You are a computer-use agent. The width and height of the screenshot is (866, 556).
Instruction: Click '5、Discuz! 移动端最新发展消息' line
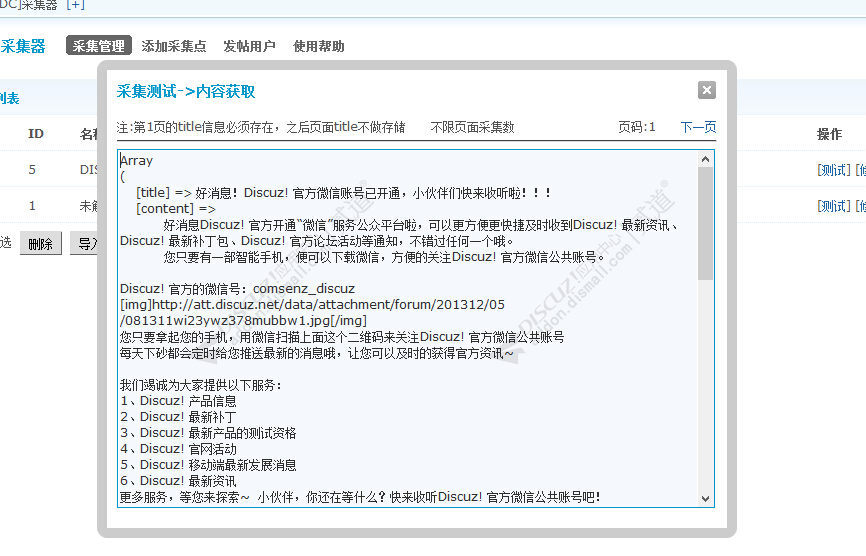tap(208, 465)
